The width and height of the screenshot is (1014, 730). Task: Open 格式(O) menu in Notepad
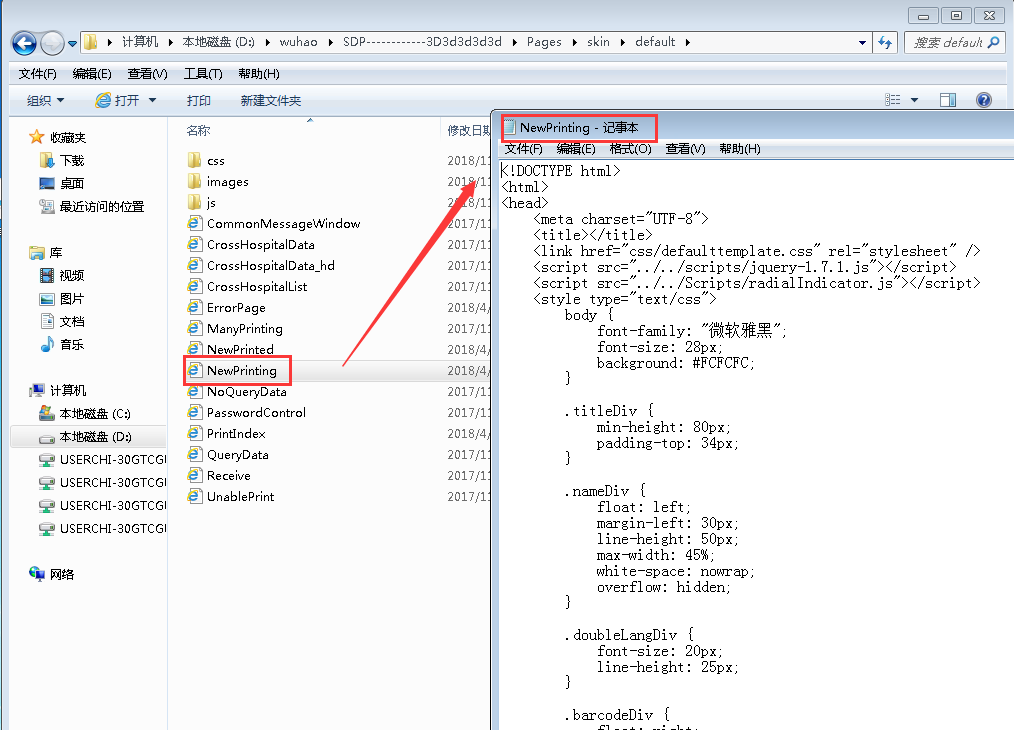(630, 149)
